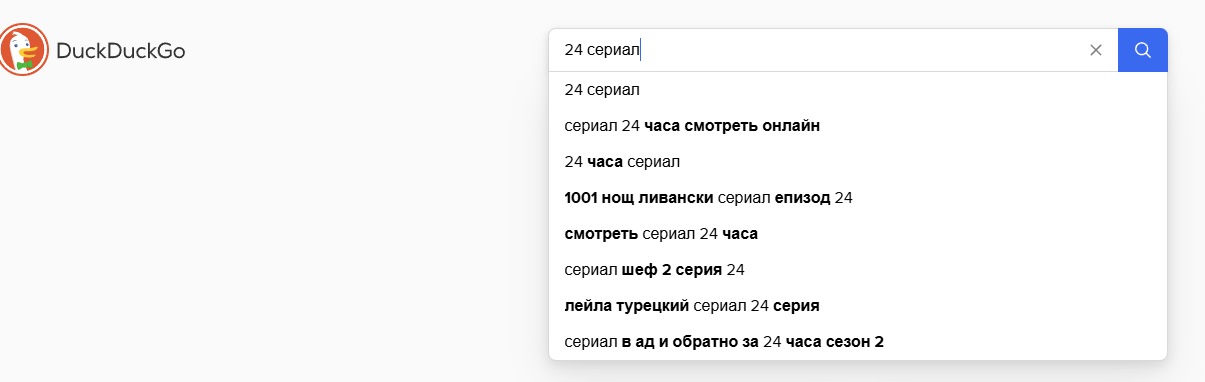Select "лейла турецкий сериал 24 серия" suggestion

point(858,306)
